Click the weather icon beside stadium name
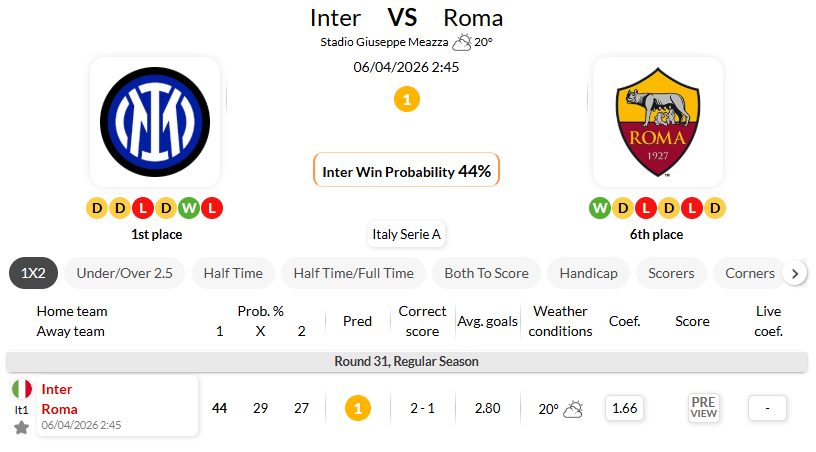The width and height of the screenshot is (816, 452). coord(462,42)
